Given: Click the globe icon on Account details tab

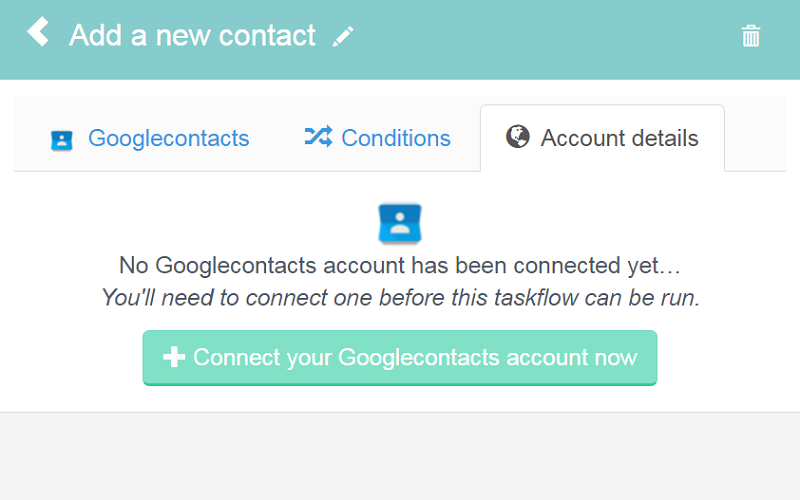Looking at the screenshot, I should tap(517, 136).
